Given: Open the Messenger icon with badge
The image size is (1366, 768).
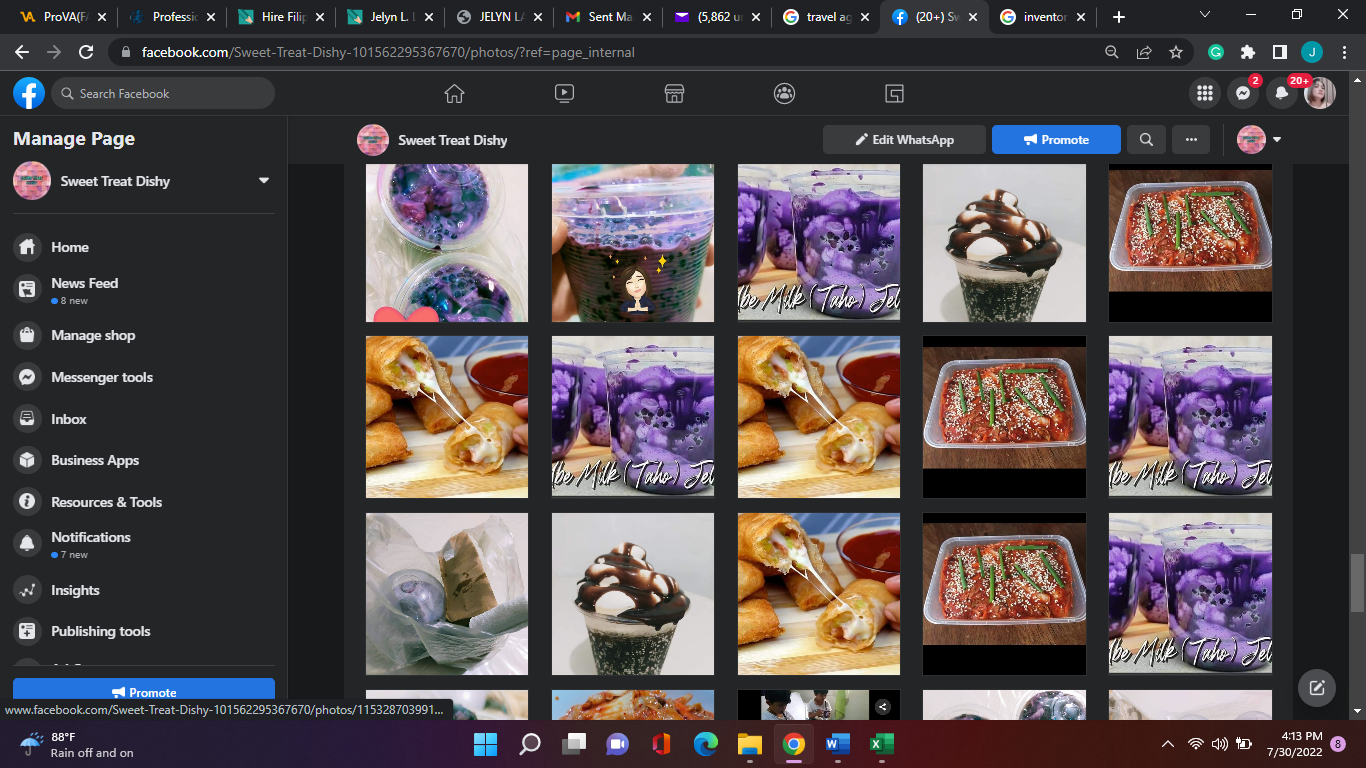Looking at the screenshot, I should tap(1243, 93).
